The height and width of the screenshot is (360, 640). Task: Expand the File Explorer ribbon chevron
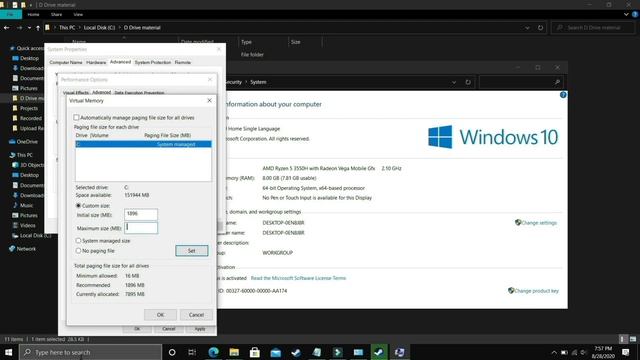coord(627,14)
